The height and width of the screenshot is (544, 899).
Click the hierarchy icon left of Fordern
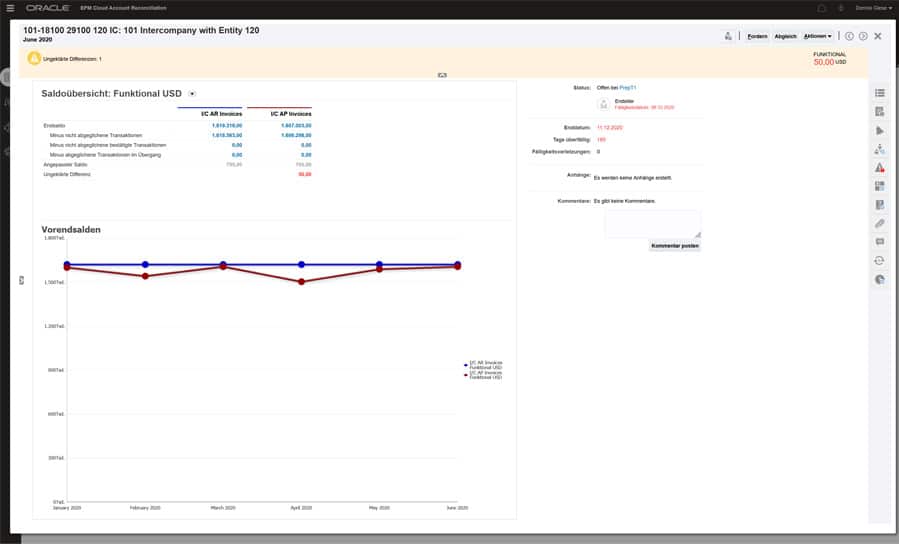(728, 36)
